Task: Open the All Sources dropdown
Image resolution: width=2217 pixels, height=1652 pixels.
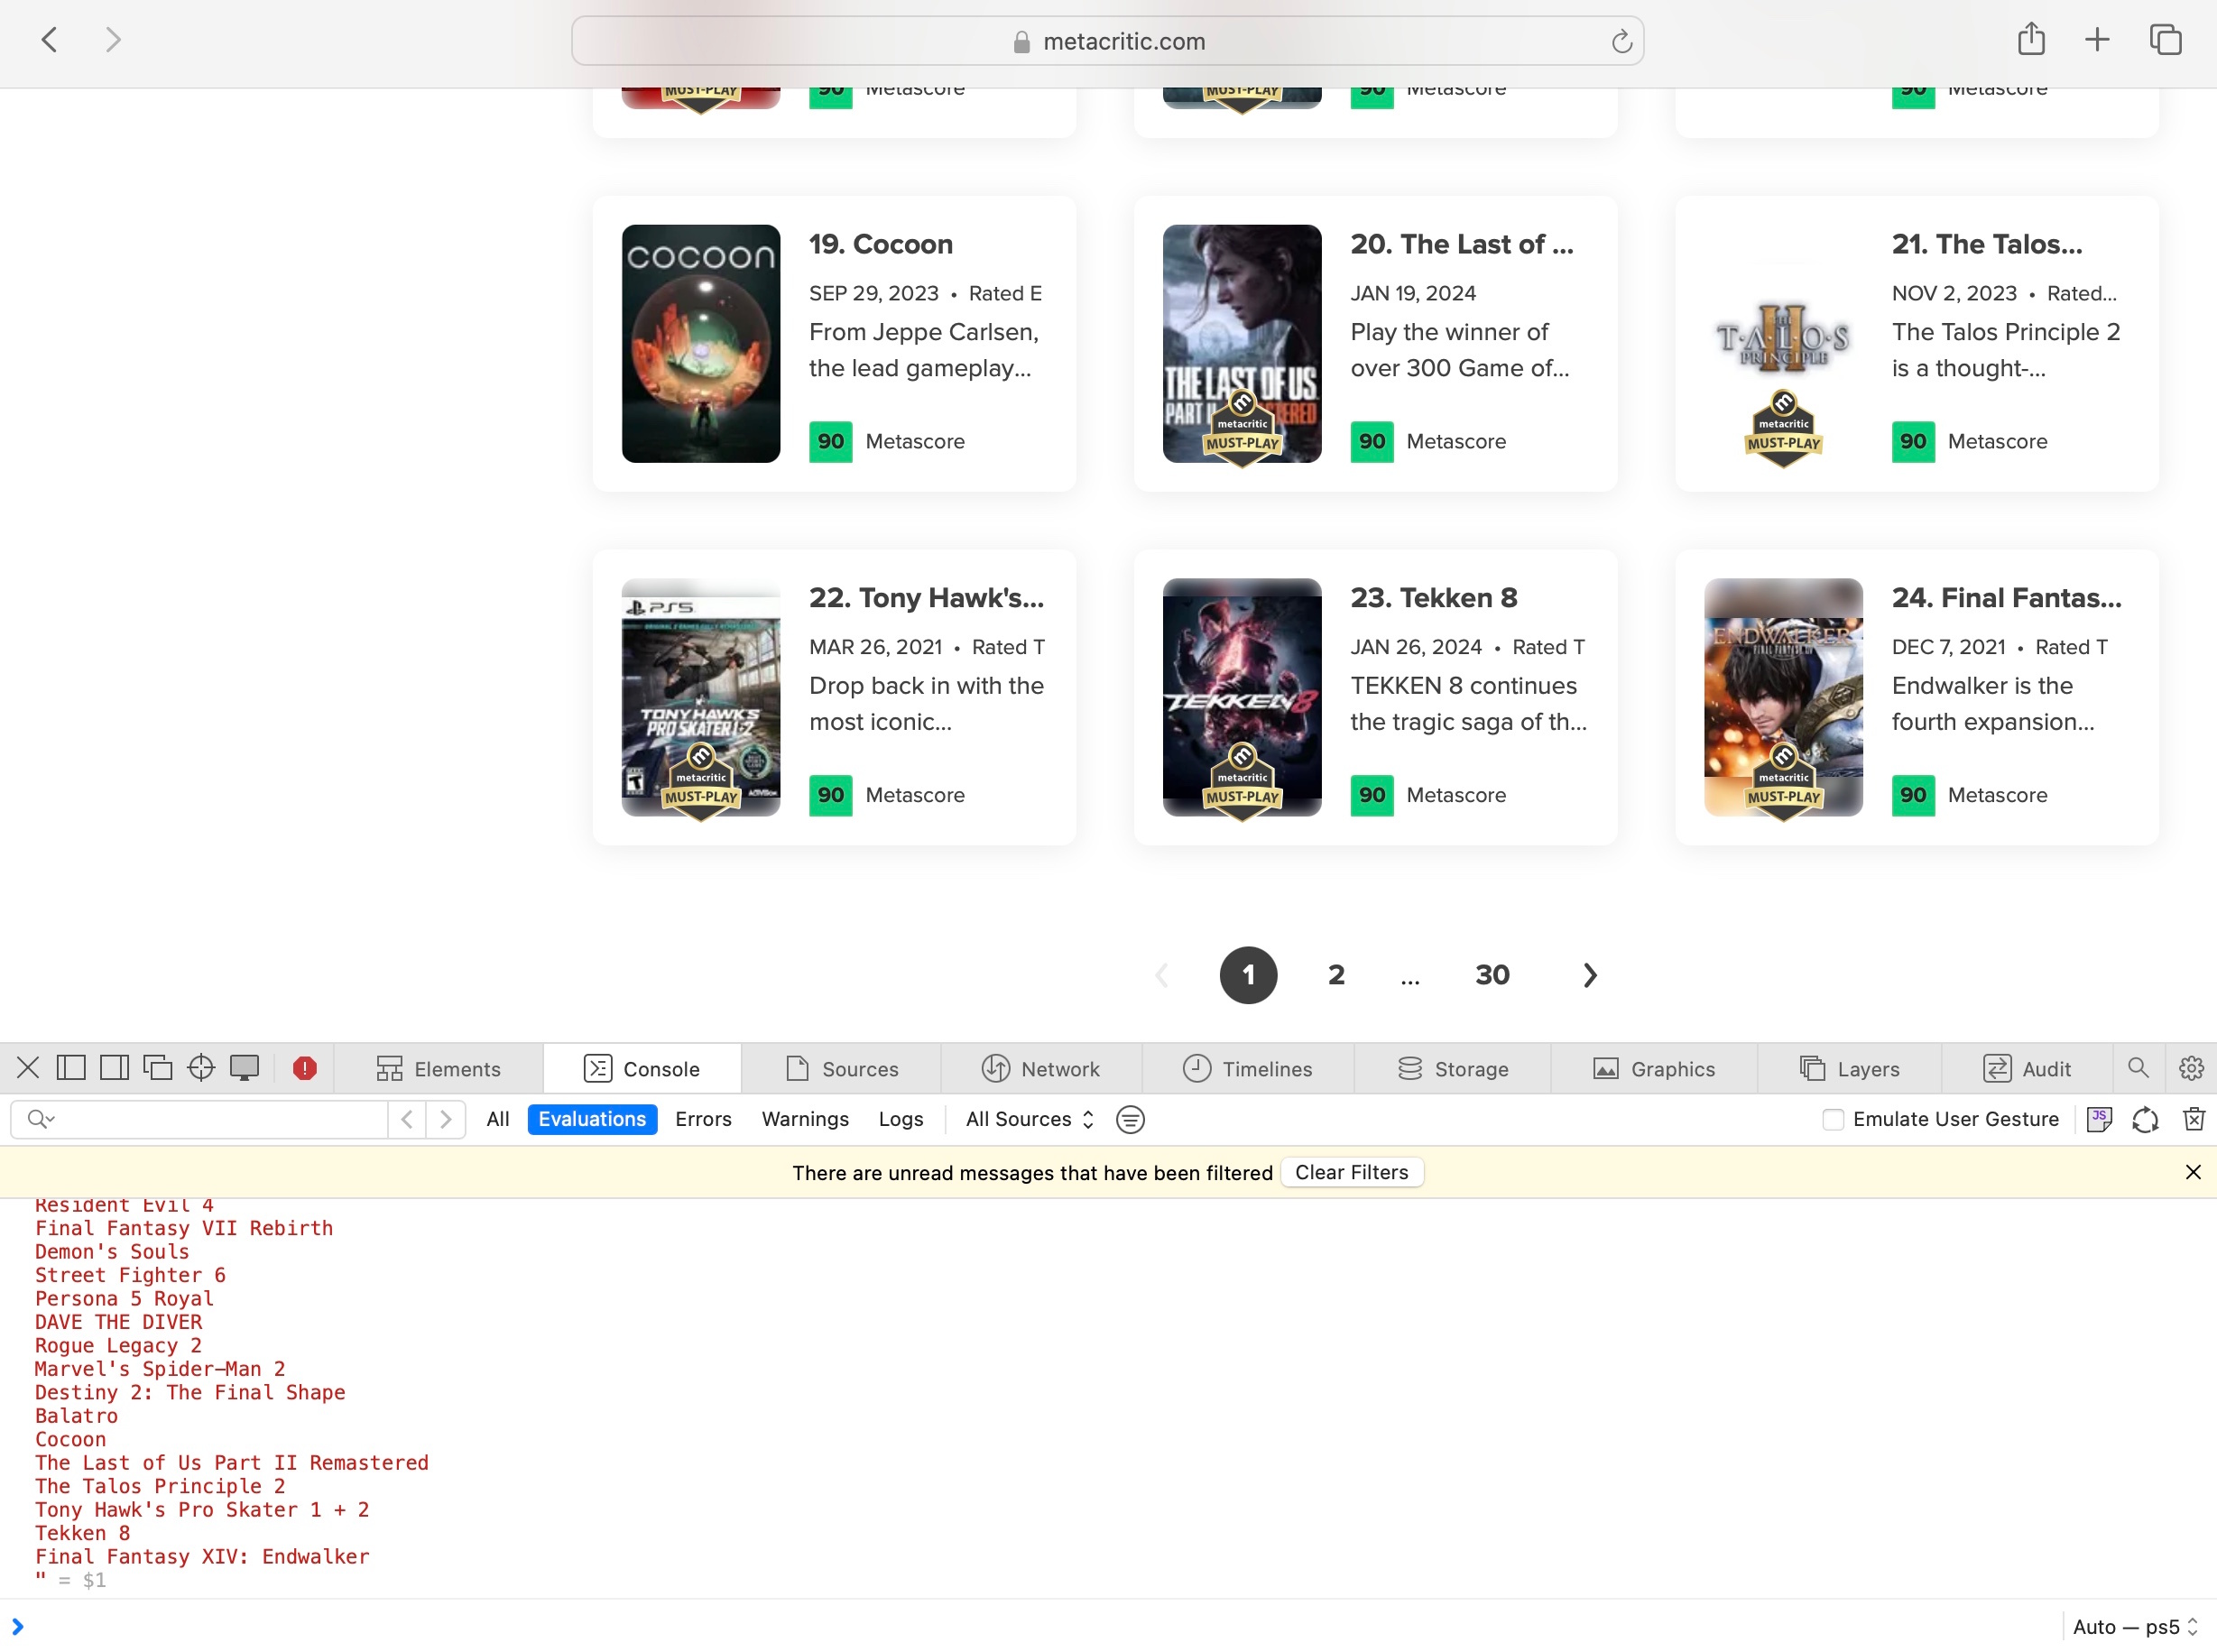Action: pos(1029,1119)
